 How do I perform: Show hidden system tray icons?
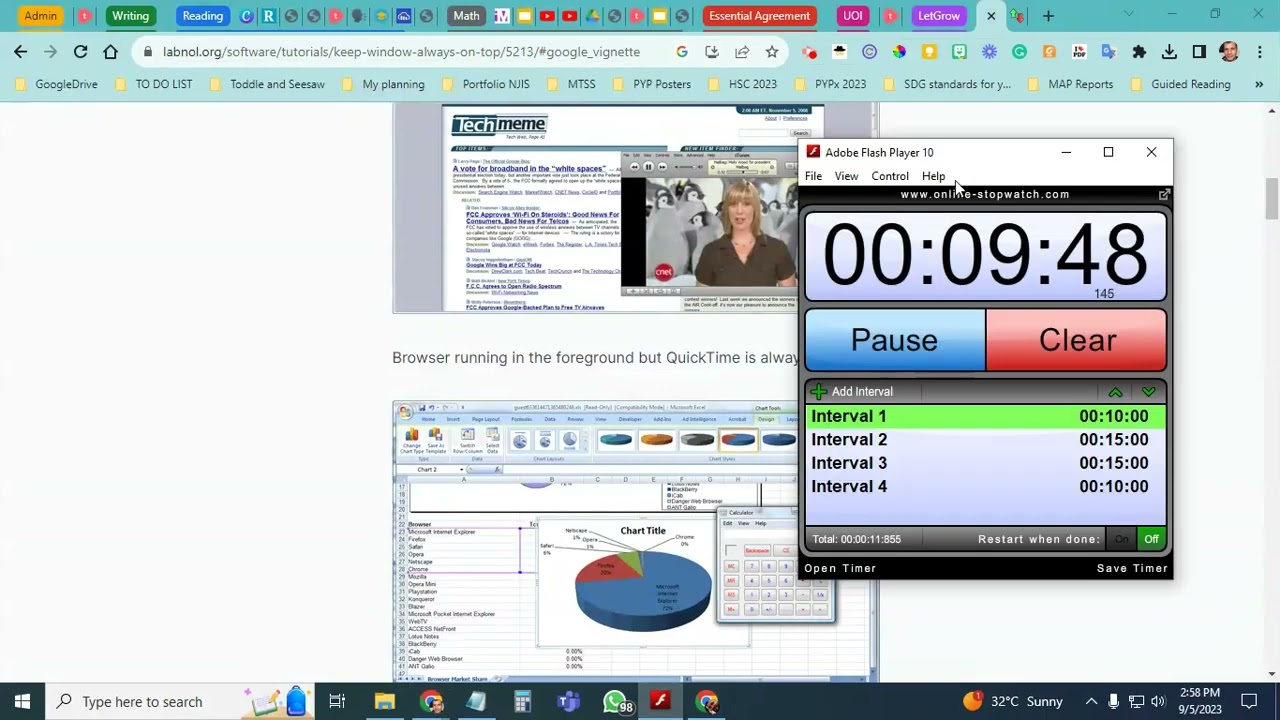click(1091, 701)
